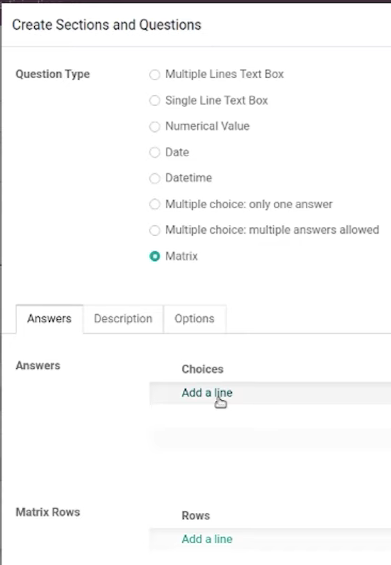Click the Create Sections and Questions title
391x565 pixels.
pyautogui.click(x=107, y=25)
